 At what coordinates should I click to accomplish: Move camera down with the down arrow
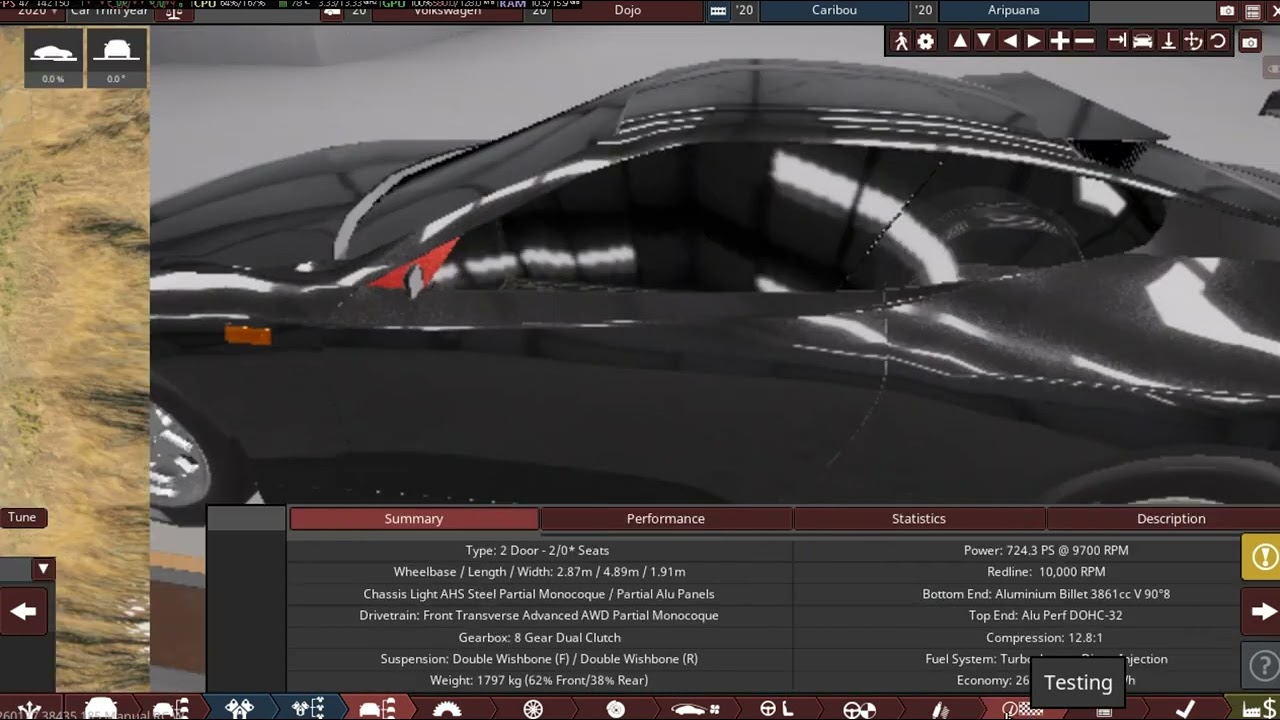tap(984, 41)
